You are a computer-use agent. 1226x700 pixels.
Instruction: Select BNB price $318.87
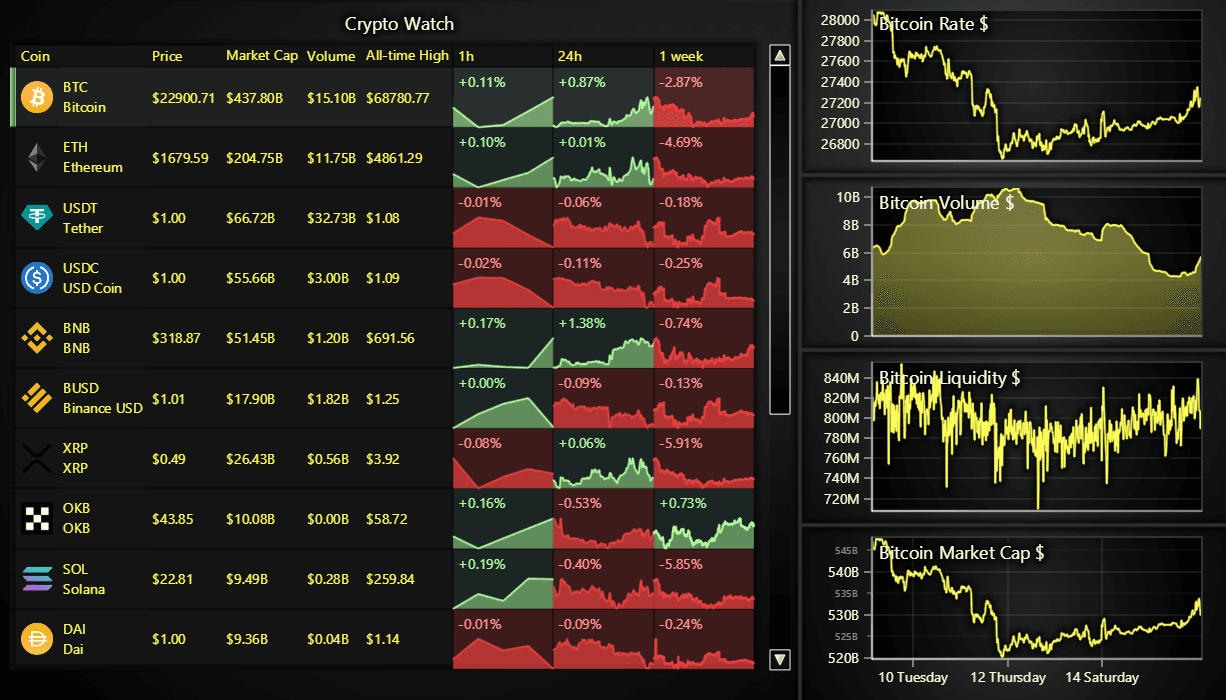pyautogui.click(x=176, y=338)
